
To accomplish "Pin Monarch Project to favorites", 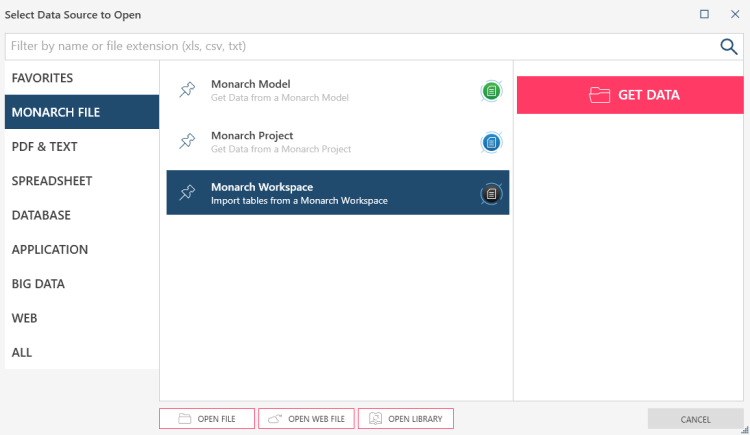I will [187, 142].
